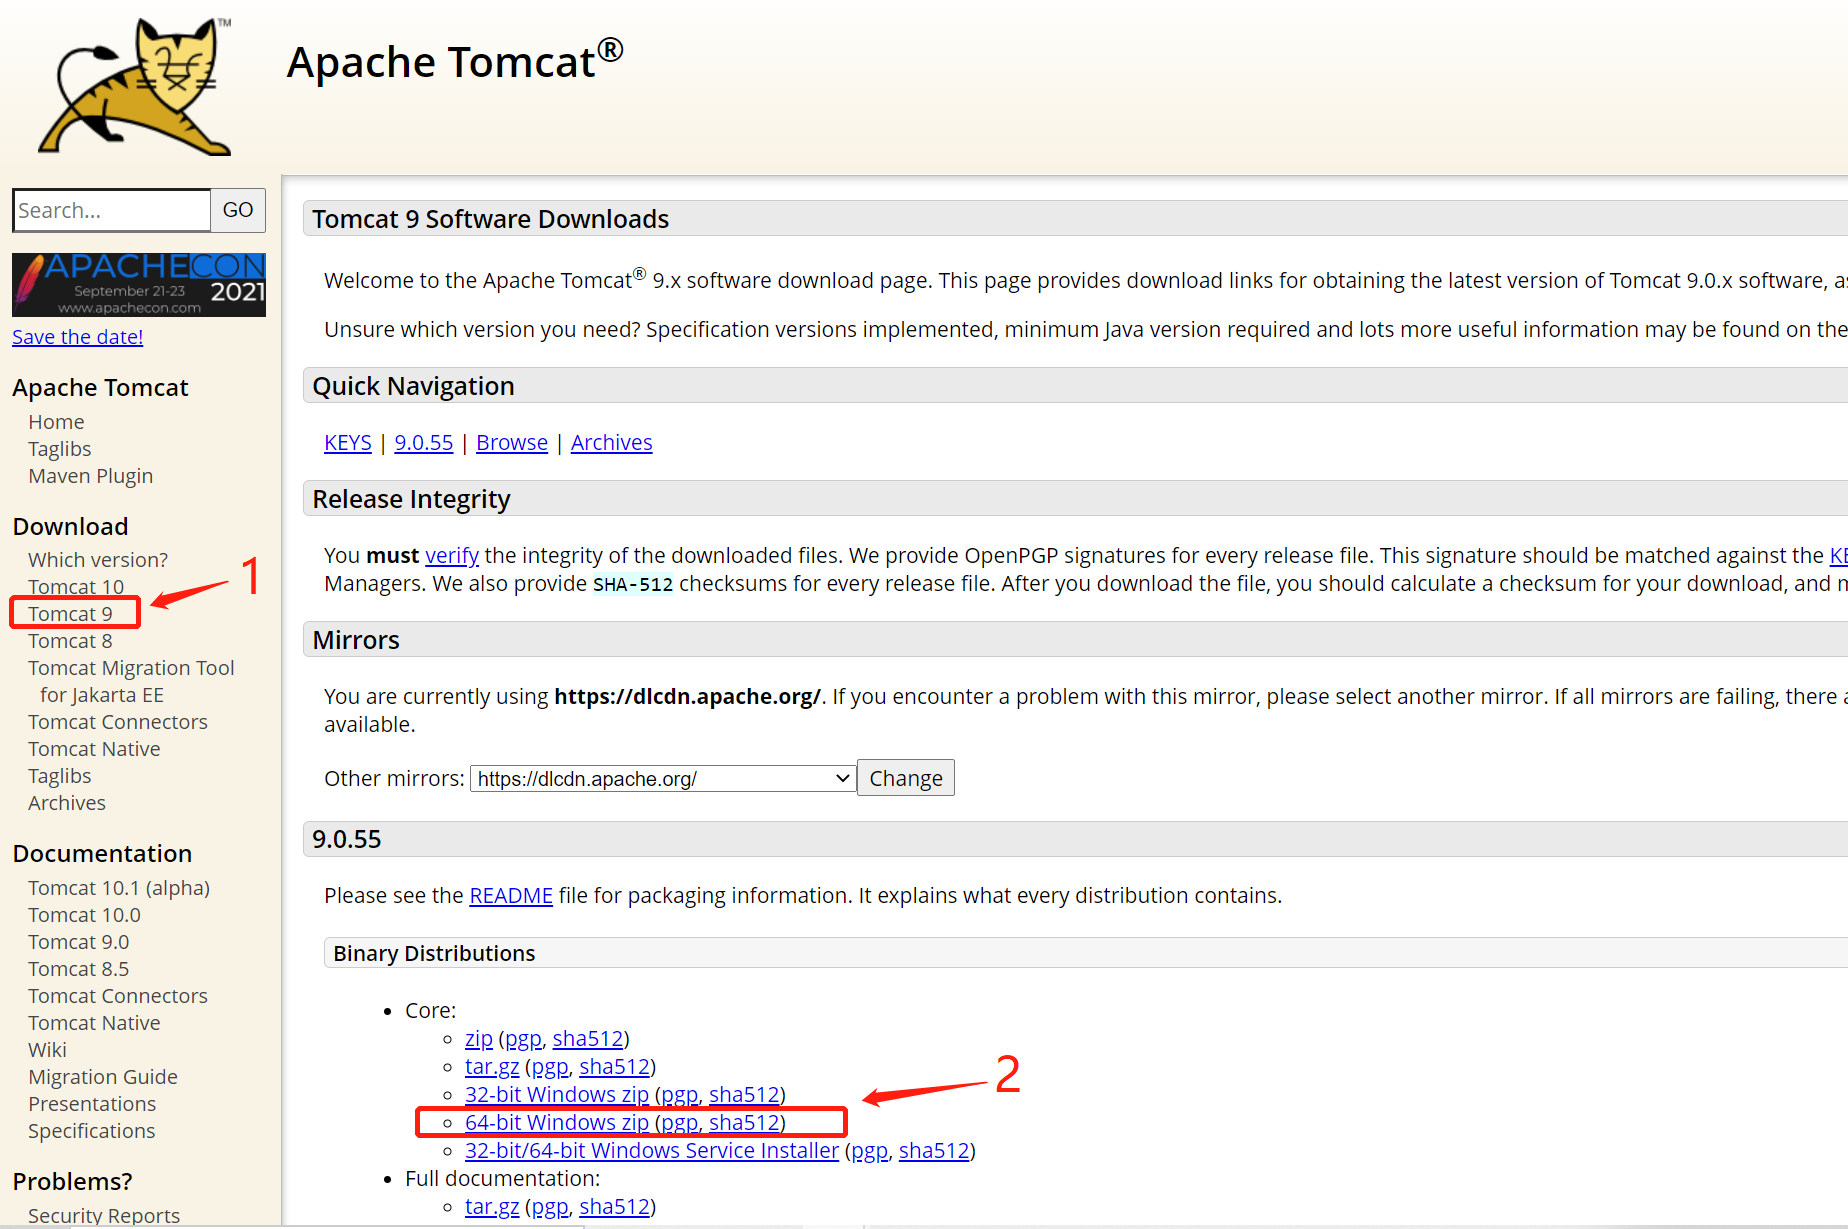Open Security Reports under Problems?
The width and height of the screenshot is (1848, 1229).
pos(104,1215)
